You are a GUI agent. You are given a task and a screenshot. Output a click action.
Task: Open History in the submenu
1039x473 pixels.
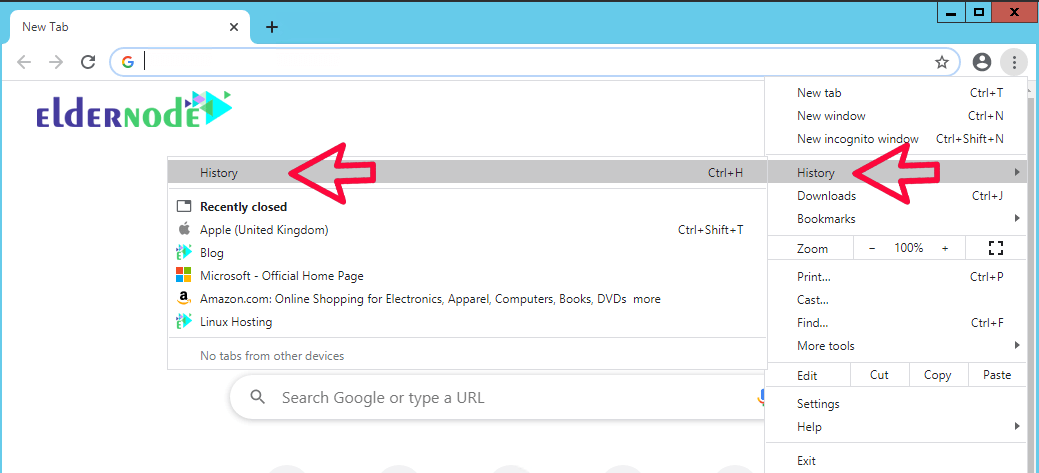pos(467,173)
